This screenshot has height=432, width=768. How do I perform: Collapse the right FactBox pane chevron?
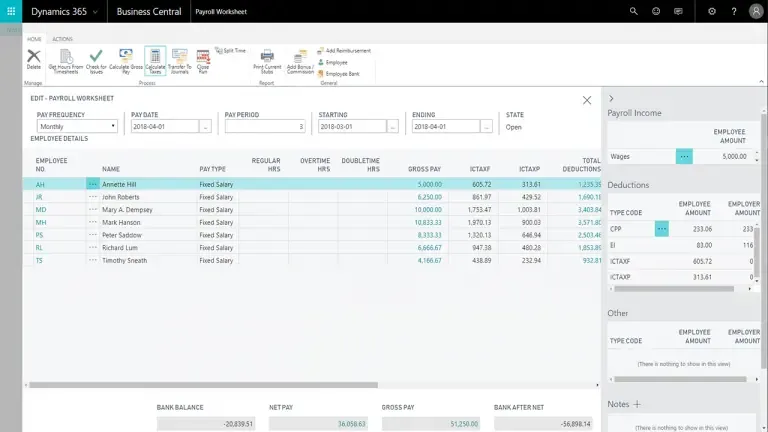tap(611, 99)
